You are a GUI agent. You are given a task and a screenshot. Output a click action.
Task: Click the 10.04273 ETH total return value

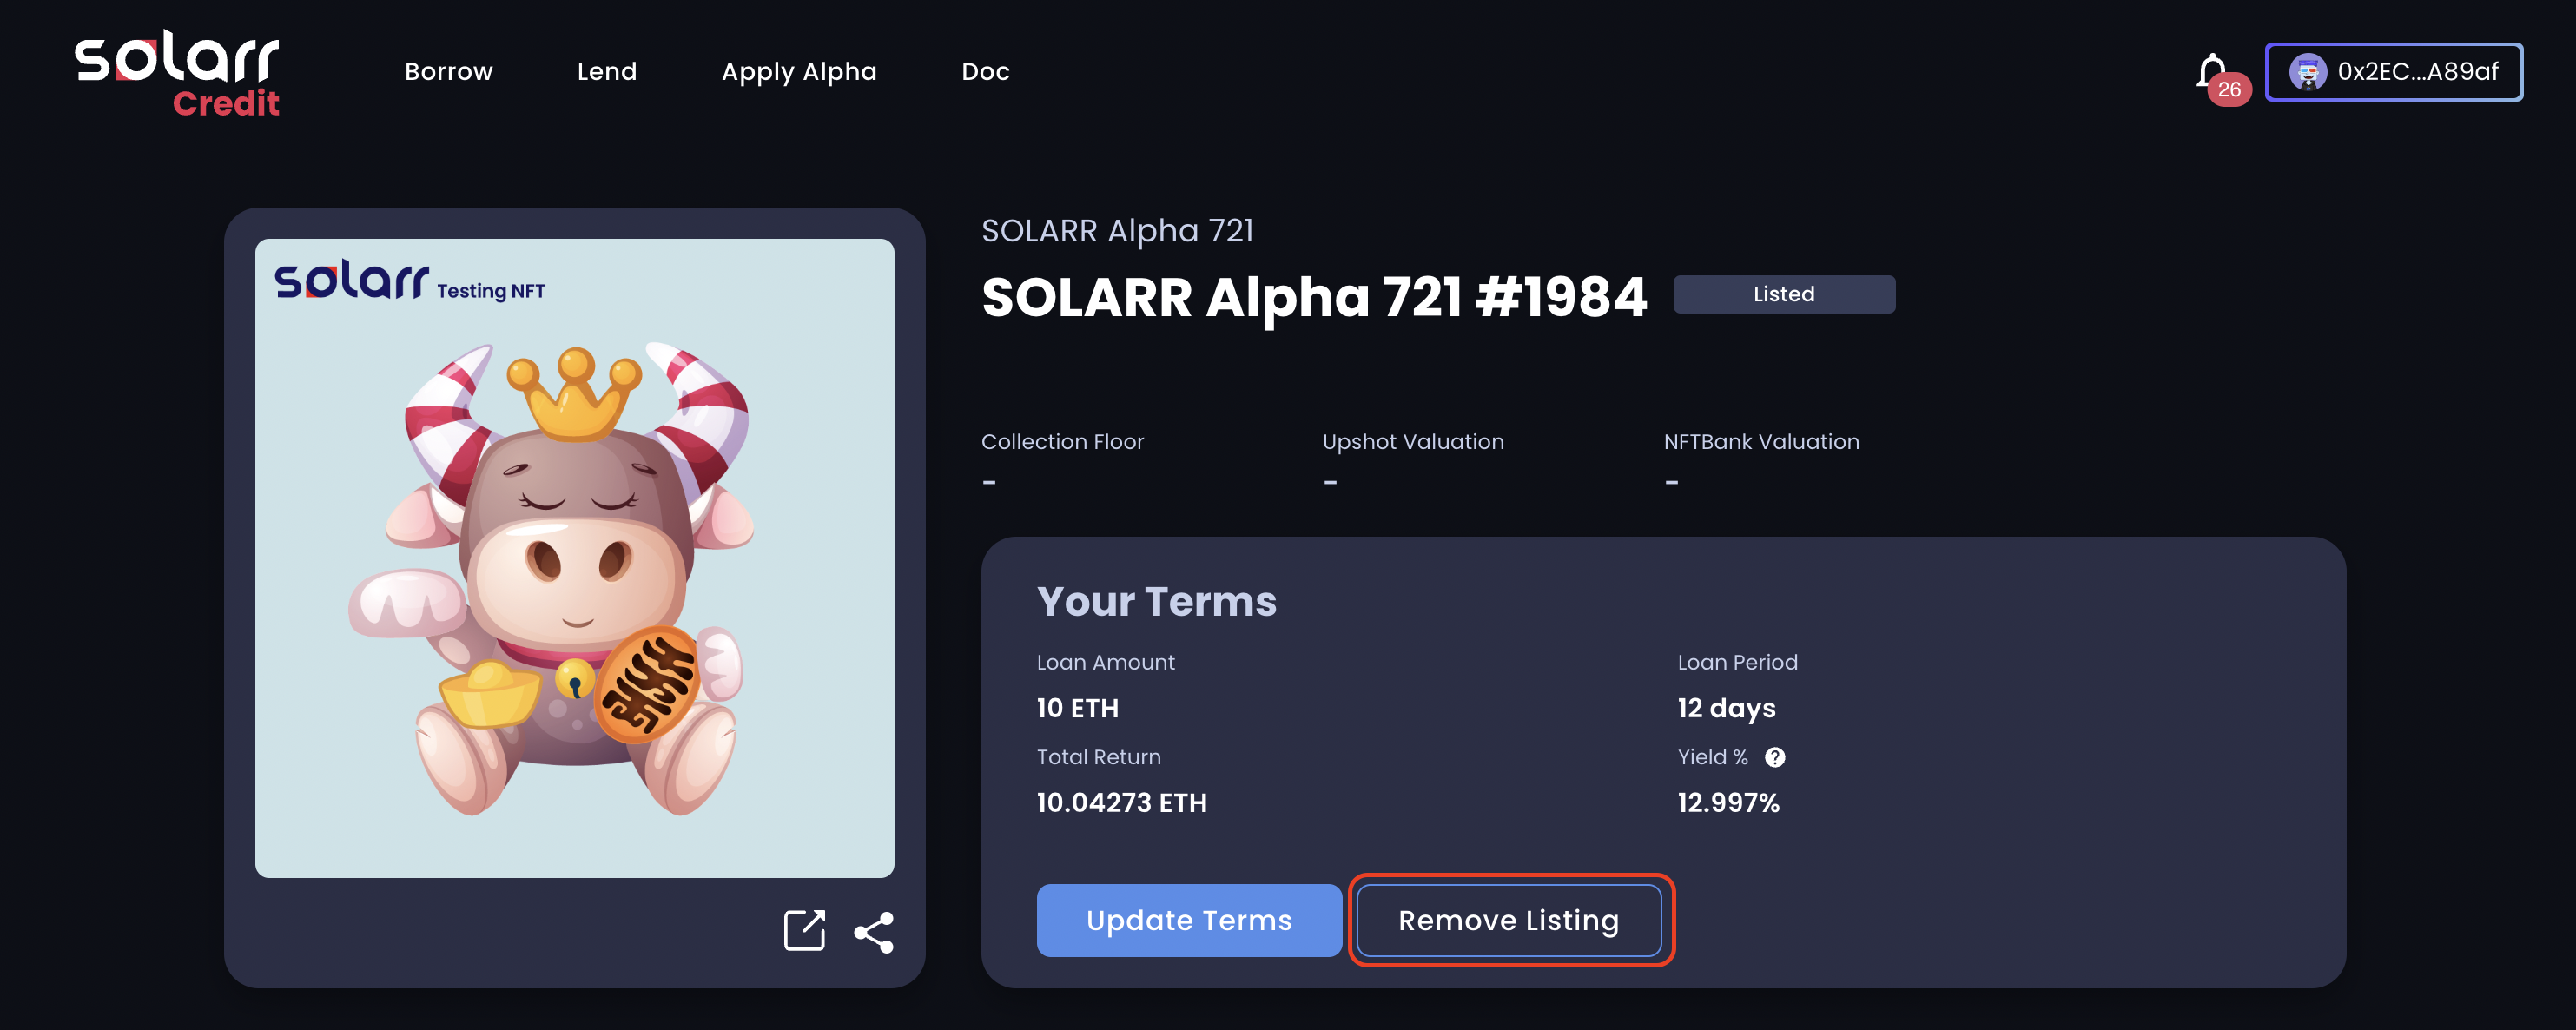pyautogui.click(x=1121, y=803)
